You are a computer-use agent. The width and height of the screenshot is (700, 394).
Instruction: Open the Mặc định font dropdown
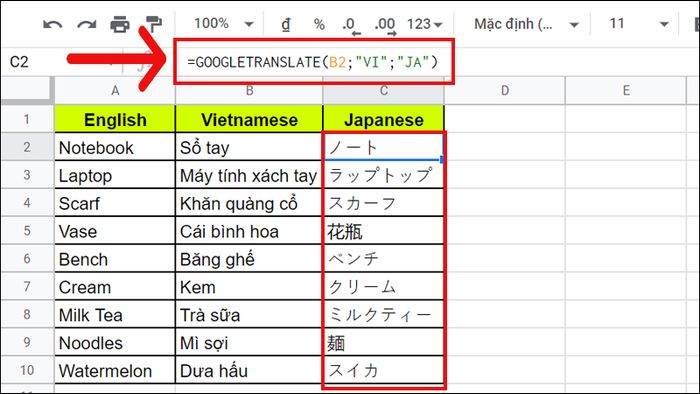click(x=526, y=24)
